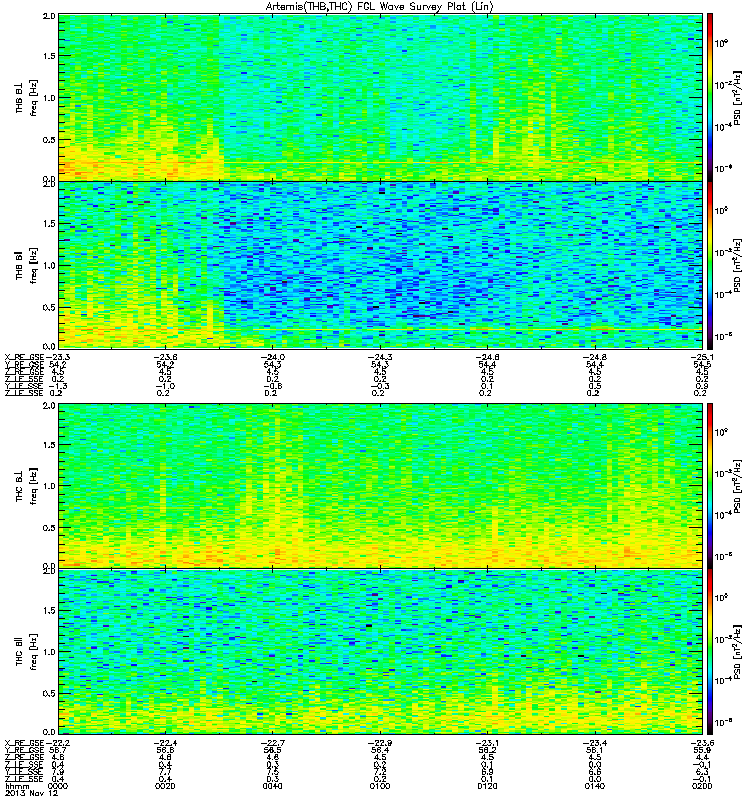Viewport: 750px width, 800px height.
Task: Click the PSD [nT²/Hz] label beside THB B∥ color bar
Action: pos(738,265)
